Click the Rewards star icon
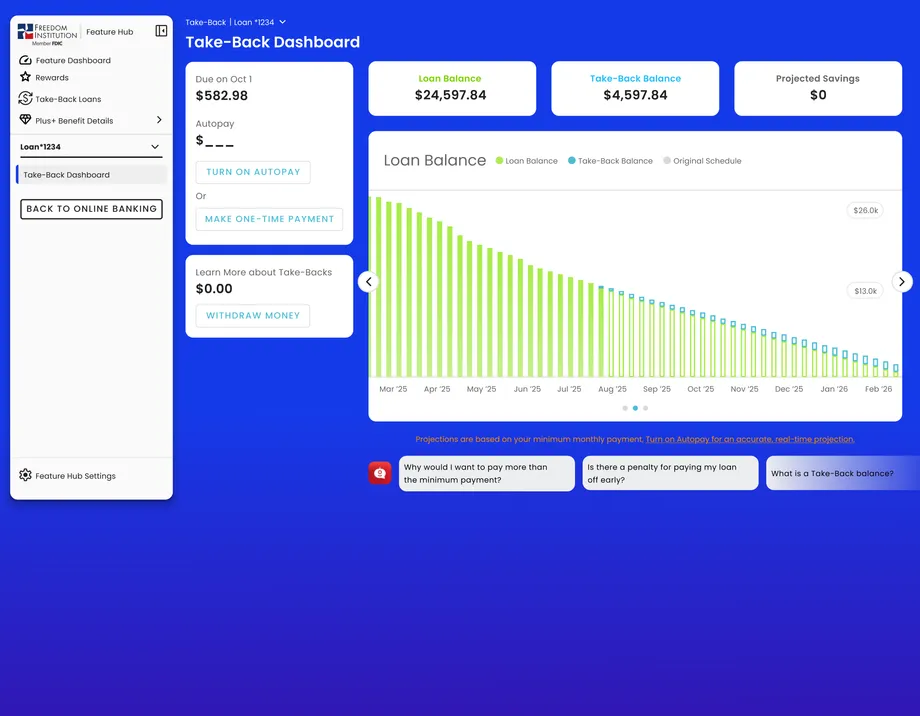Screen dimensions: 920x716 click(x=26, y=77)
